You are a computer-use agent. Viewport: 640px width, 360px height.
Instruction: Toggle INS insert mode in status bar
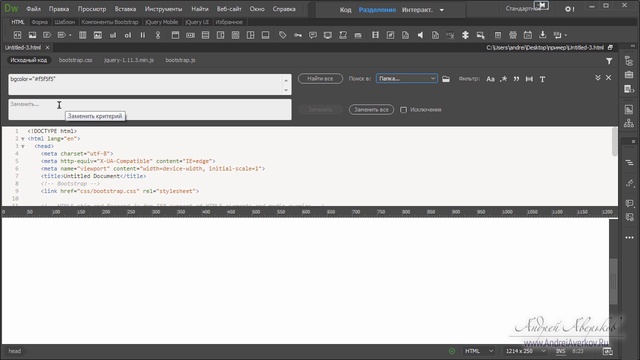[x=560, y=351]
